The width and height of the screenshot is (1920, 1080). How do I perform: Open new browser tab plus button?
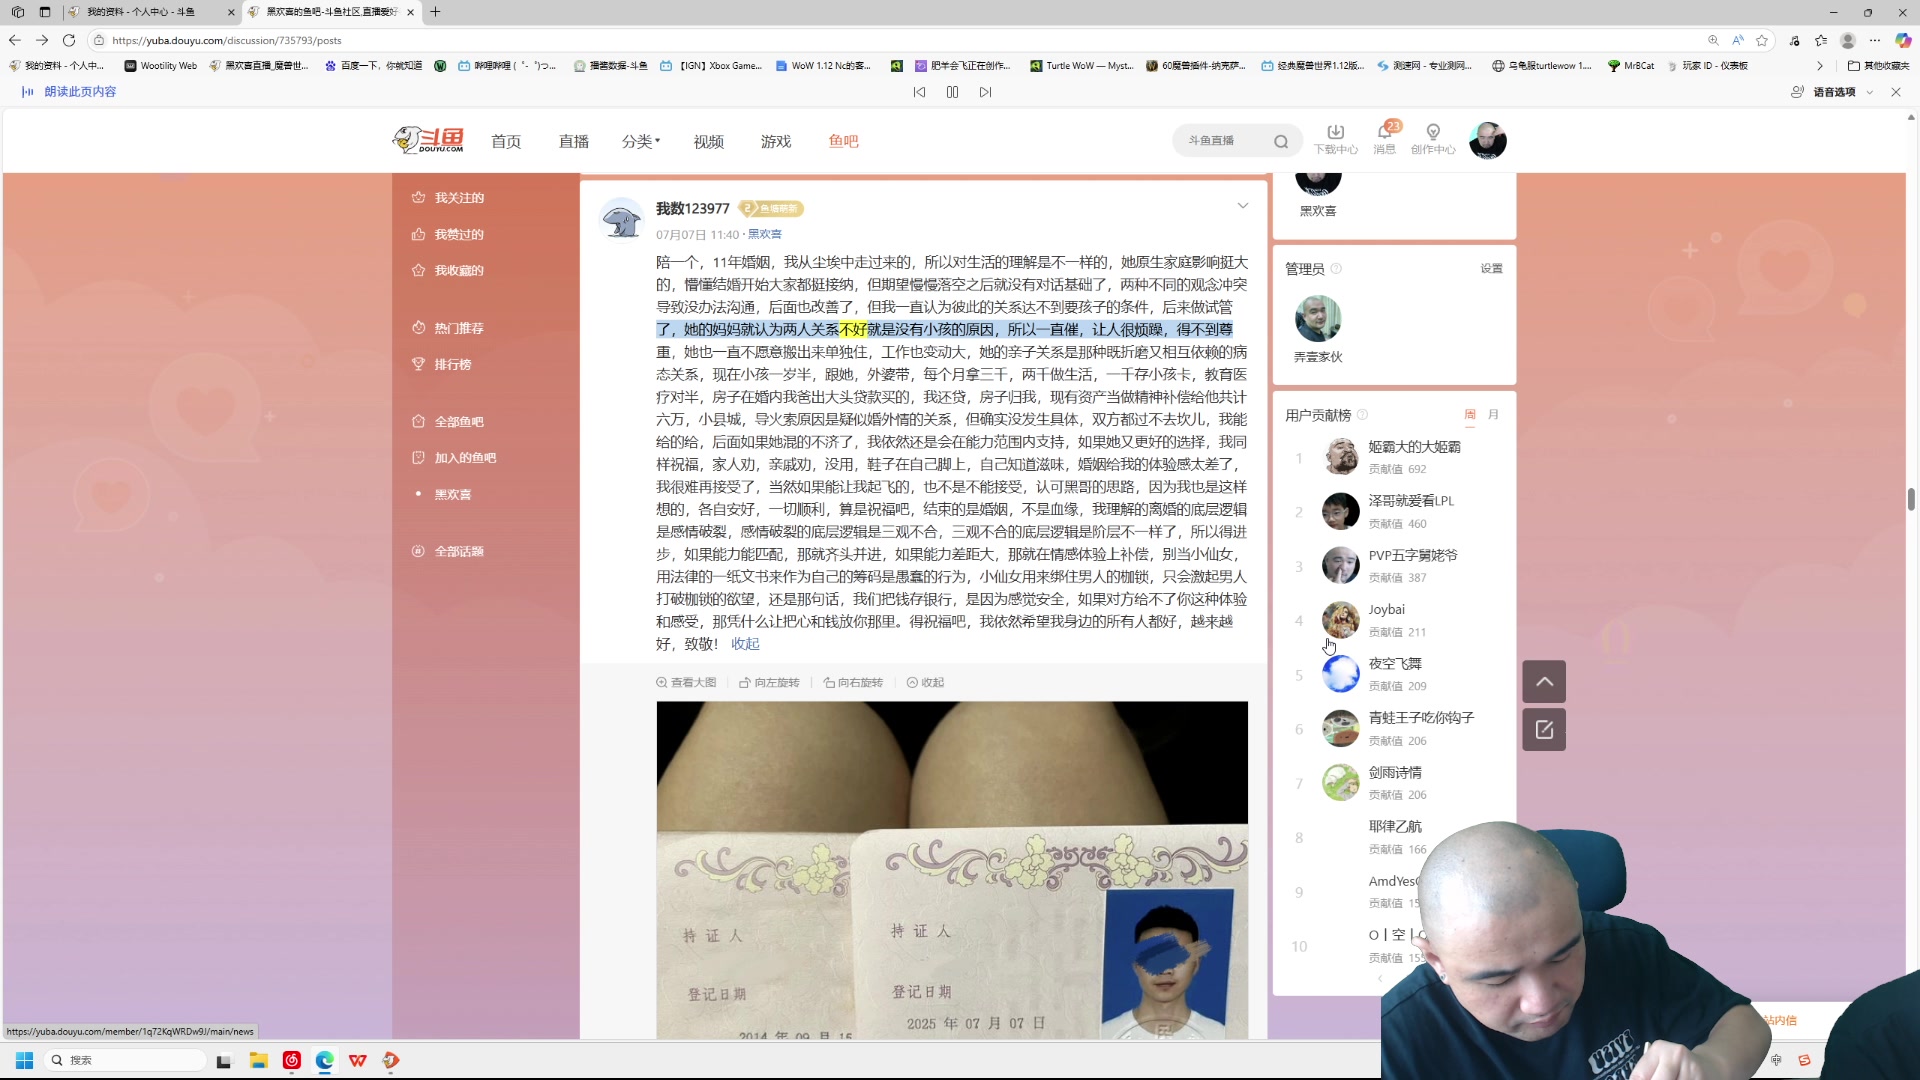(435, 12)
